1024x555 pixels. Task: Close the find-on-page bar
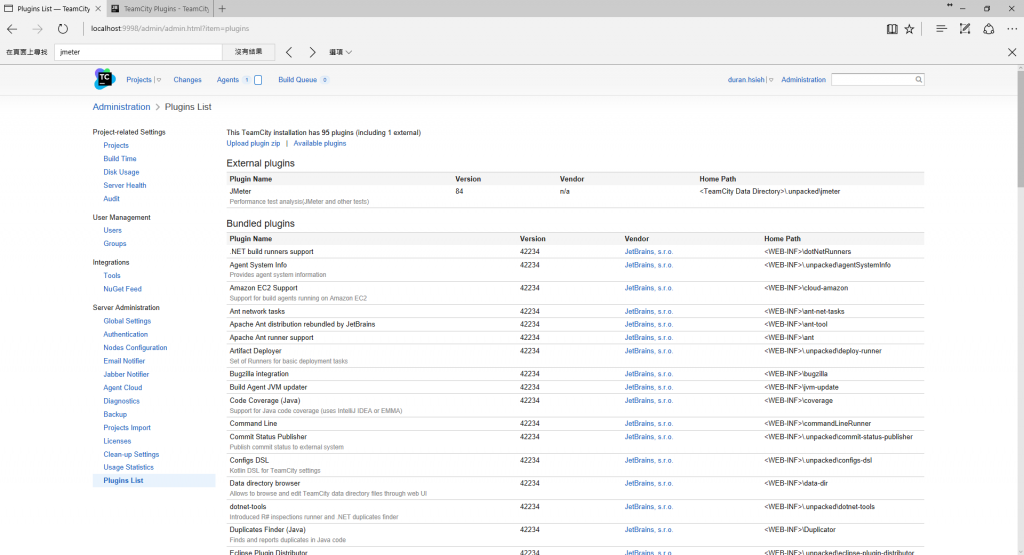pyautogui.click(x=1012, y=52)
